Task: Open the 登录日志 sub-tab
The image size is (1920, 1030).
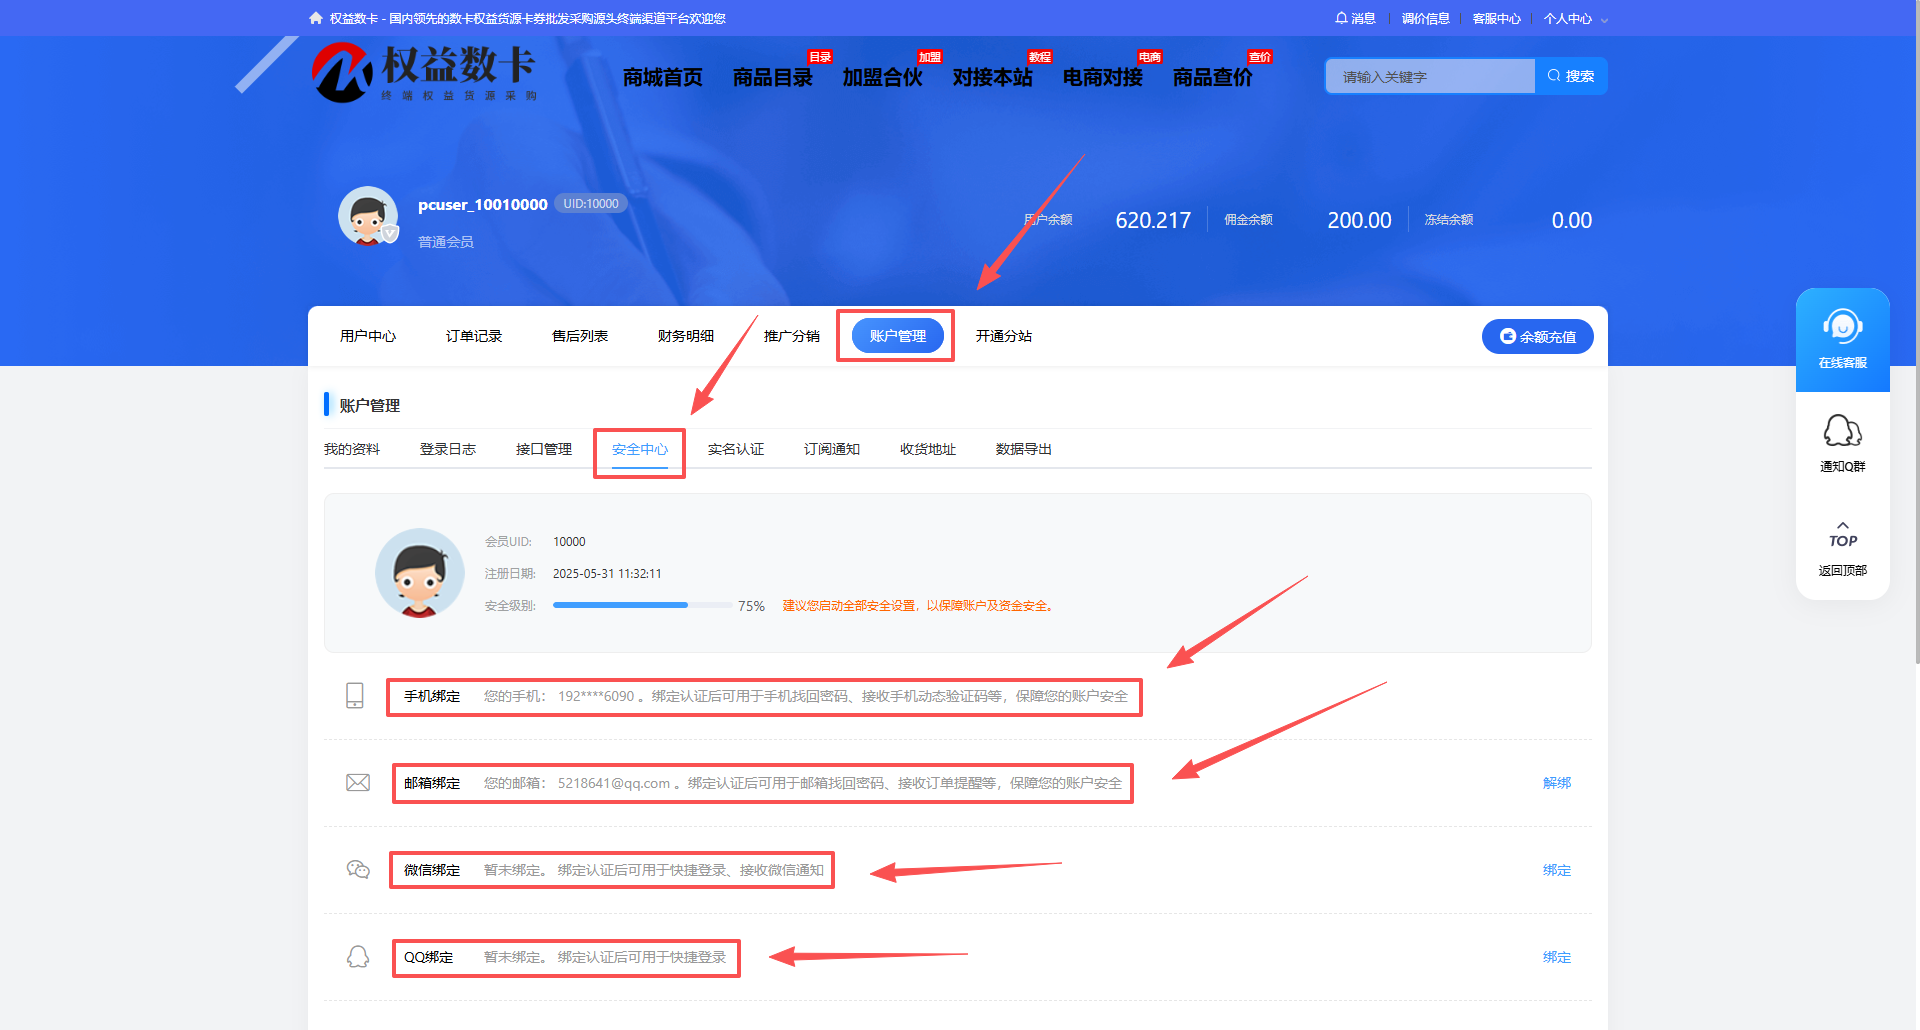Action: (447, 449)
